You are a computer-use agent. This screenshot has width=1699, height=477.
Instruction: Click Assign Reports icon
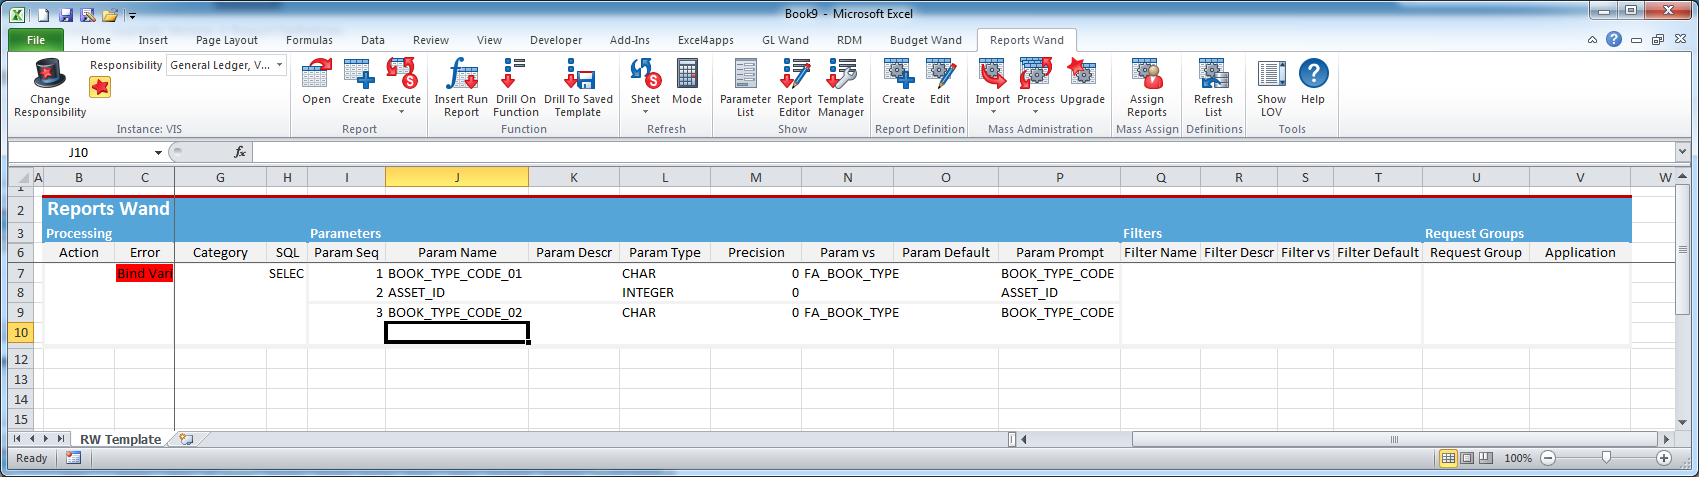click(x=1147, y=74)
